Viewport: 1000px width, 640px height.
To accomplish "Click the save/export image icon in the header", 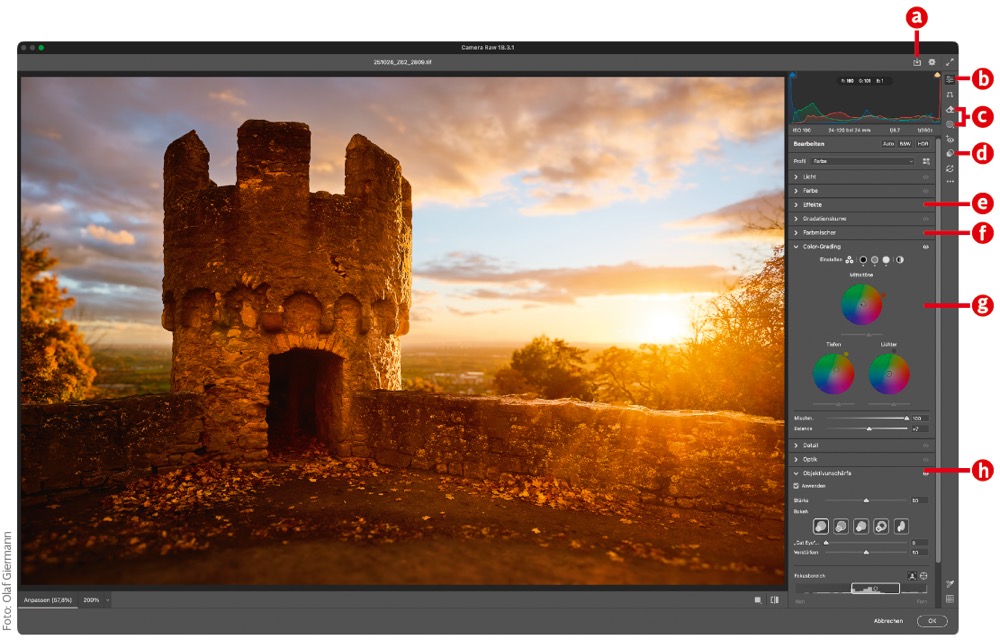I will tap(916, 62).
